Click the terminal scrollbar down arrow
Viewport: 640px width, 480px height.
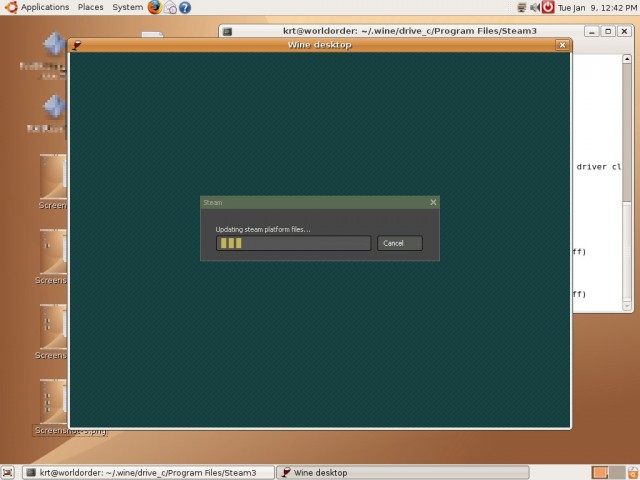pos(627,305)
